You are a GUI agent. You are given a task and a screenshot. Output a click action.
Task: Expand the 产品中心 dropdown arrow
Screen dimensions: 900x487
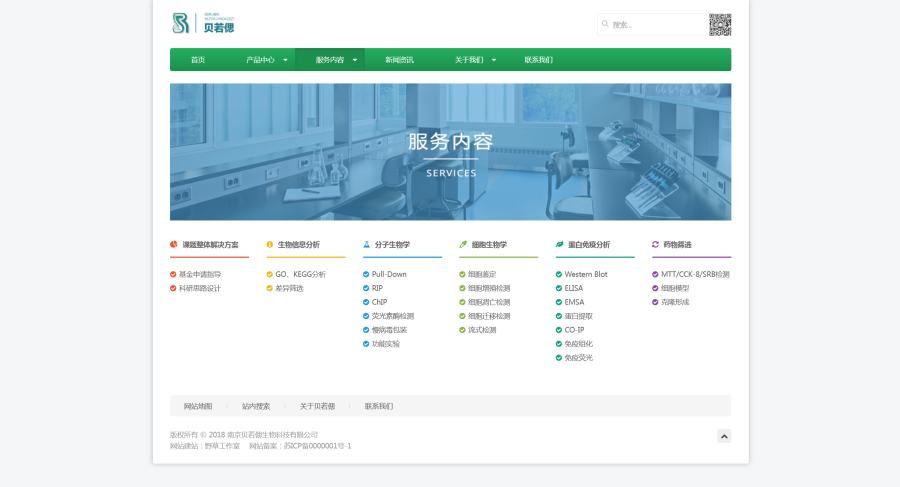coord(285,60)
